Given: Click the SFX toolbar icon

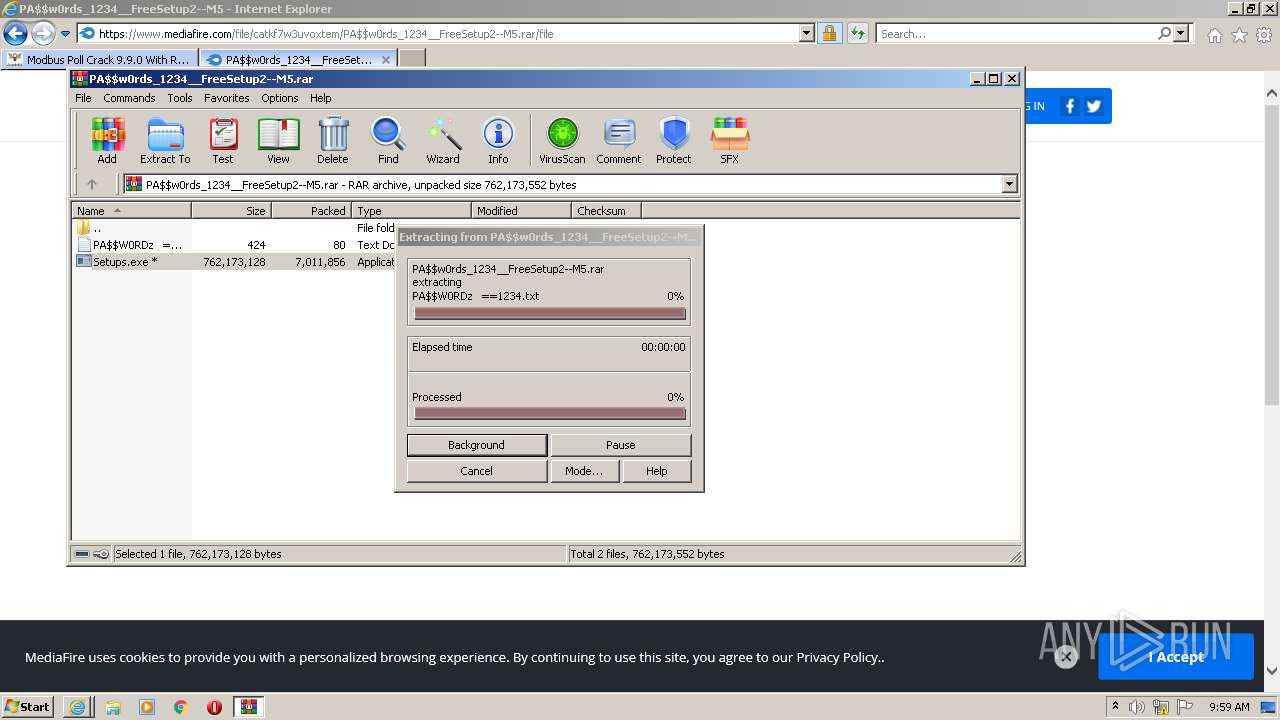Looking at the screenshot, I should click(730, 140).
